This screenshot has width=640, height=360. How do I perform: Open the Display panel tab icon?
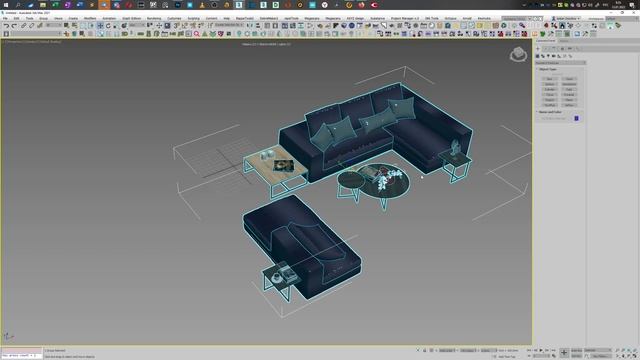coord(570,49)
